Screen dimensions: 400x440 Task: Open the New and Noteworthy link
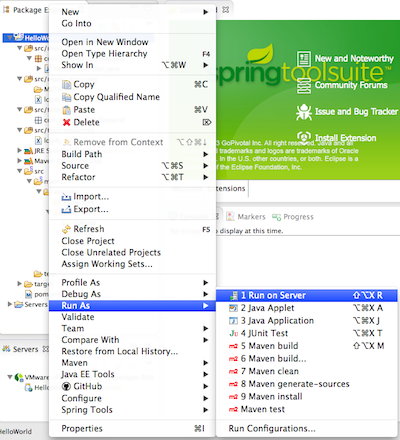(354, 59)
